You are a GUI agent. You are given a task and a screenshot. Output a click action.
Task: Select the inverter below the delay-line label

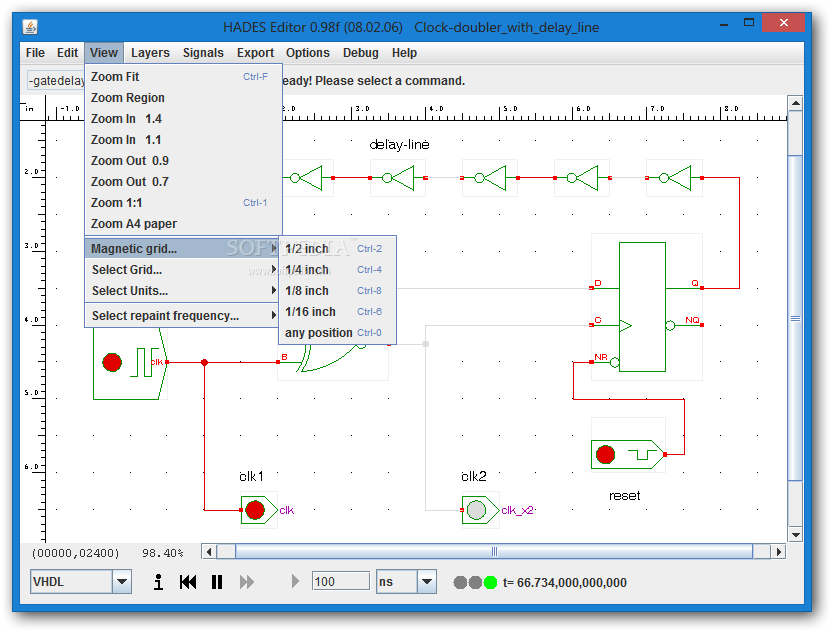[x=398, y=178]
